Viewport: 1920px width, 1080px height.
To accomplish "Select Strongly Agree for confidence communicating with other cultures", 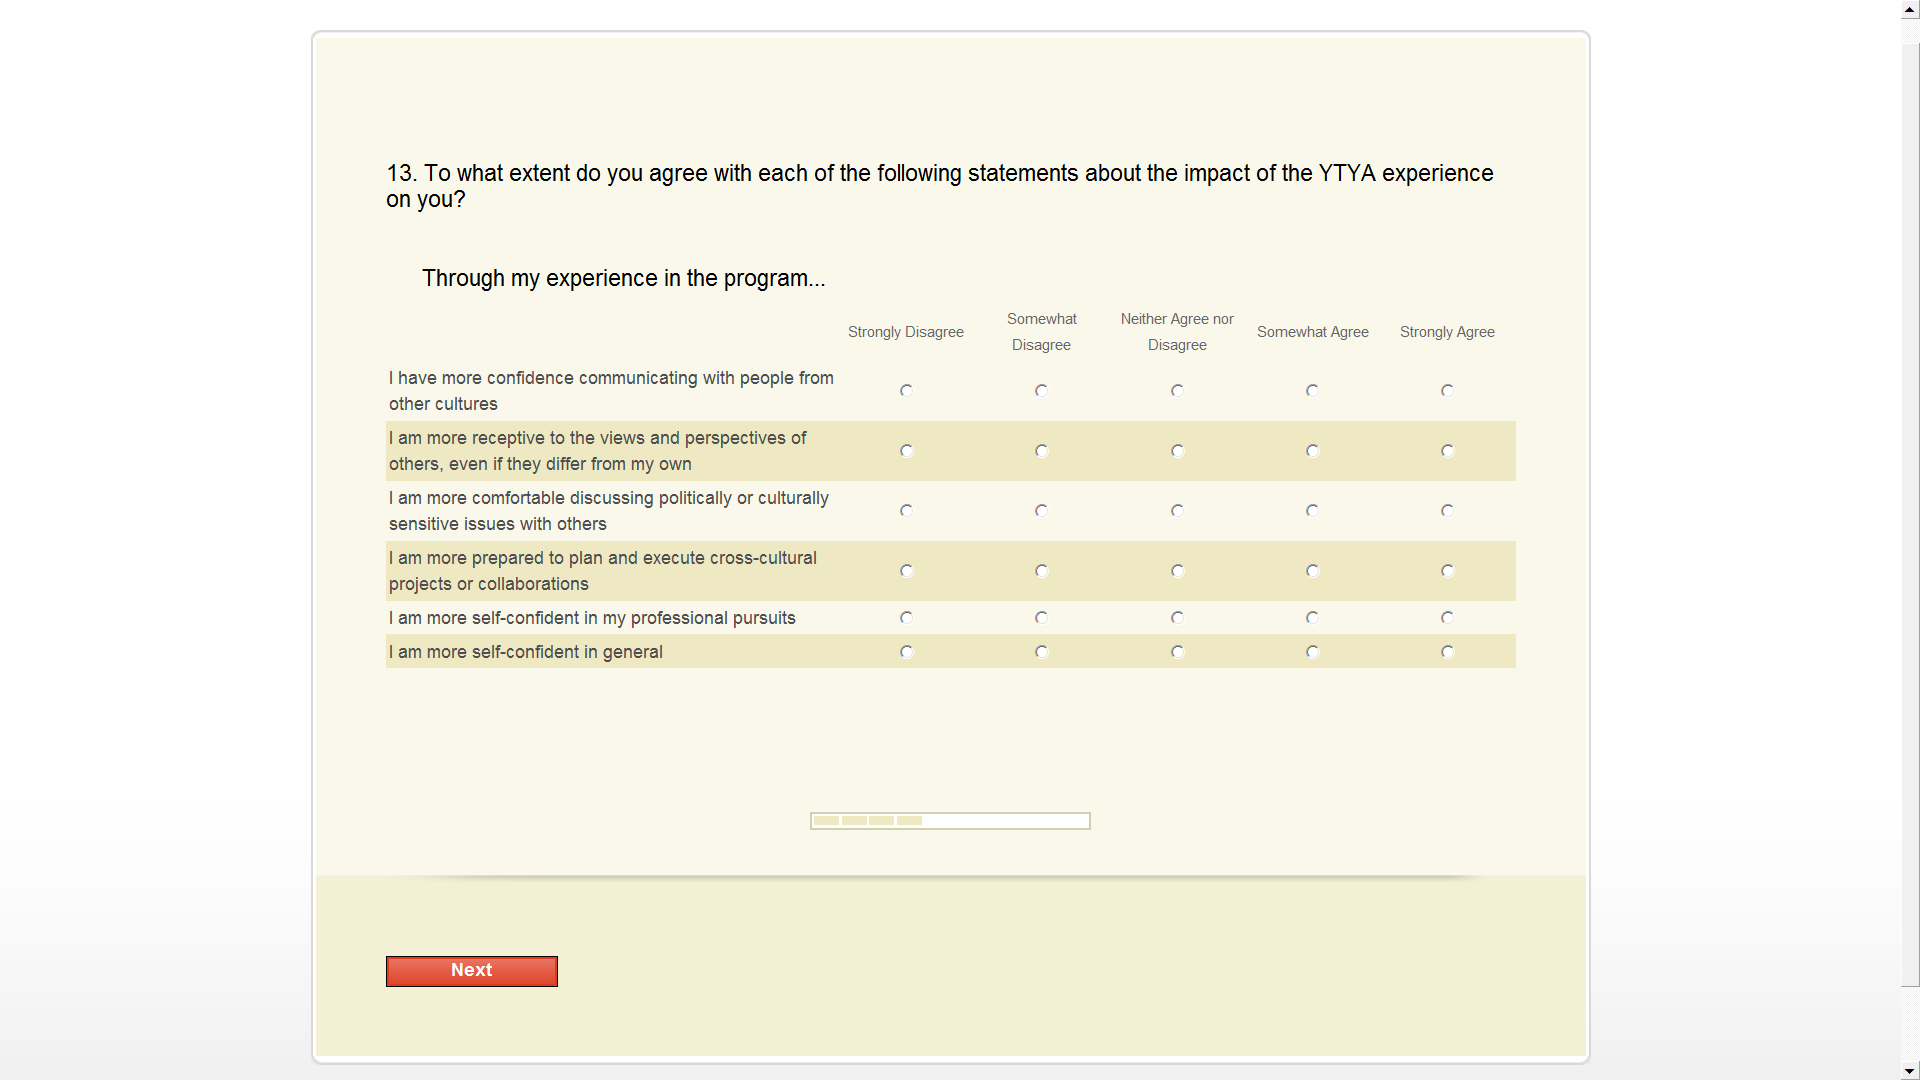I will 1447,391.
